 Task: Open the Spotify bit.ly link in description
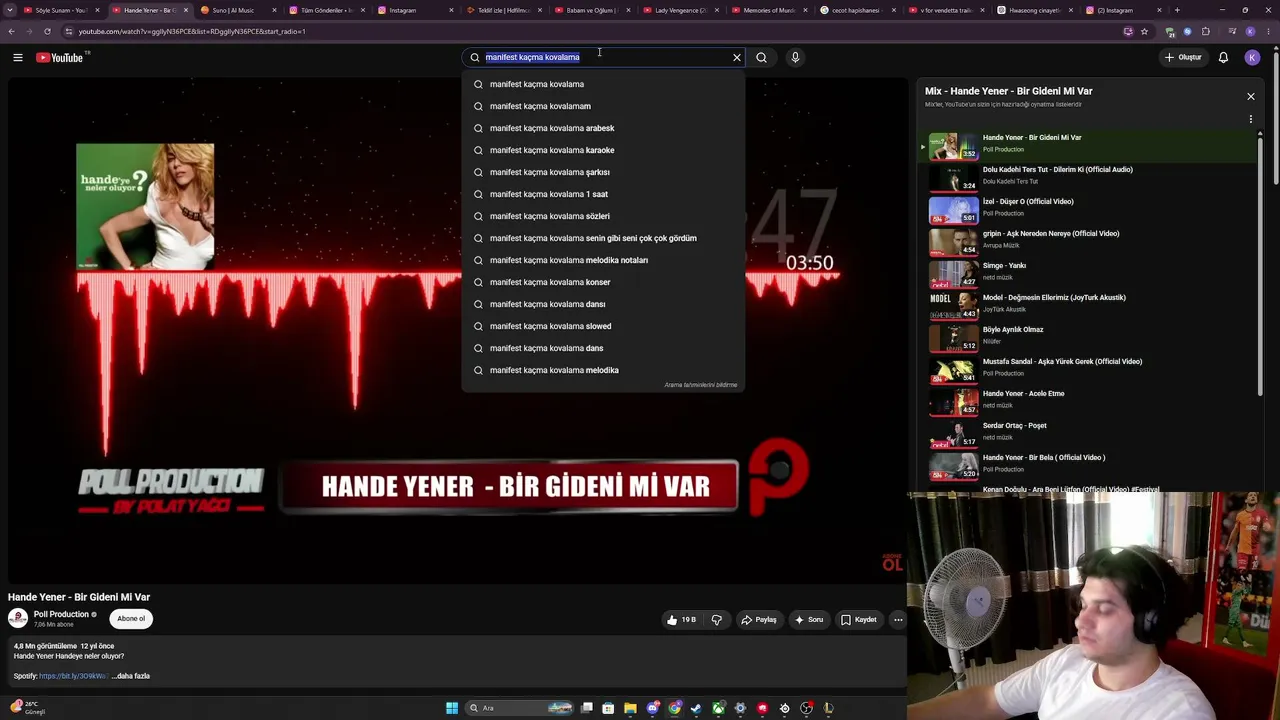coord(73,676)
